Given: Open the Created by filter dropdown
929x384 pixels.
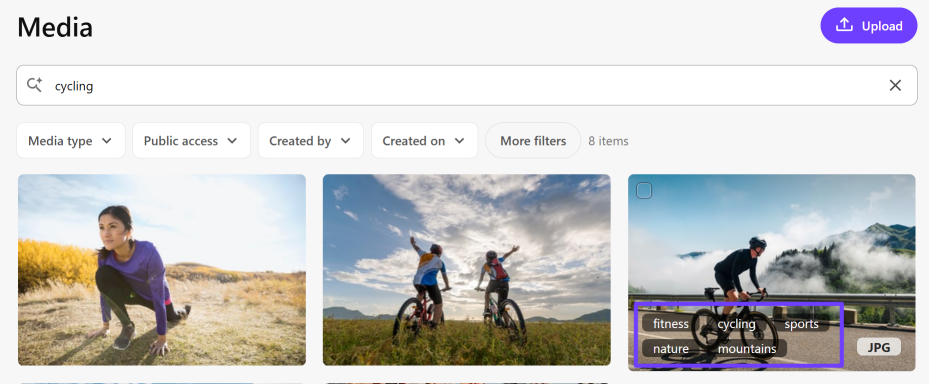Looking at the screenshot, I should 310,140.
